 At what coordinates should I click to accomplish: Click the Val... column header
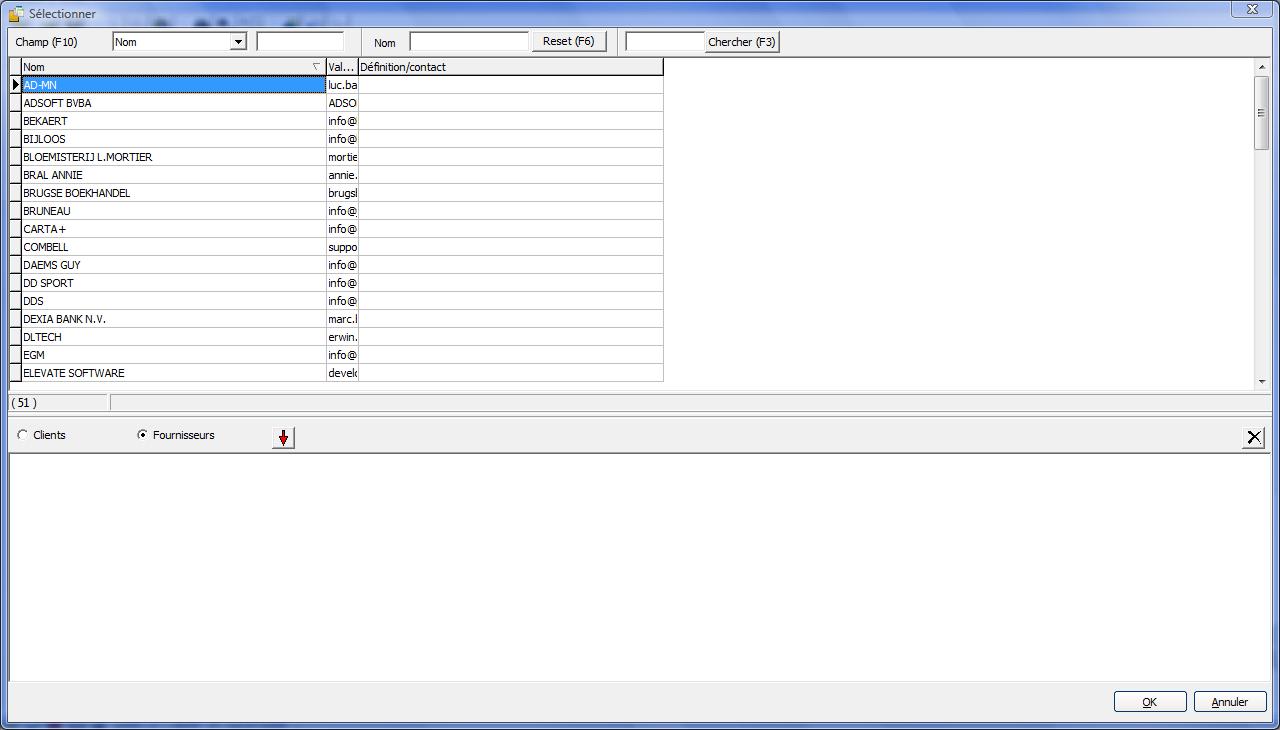point(342,67)
